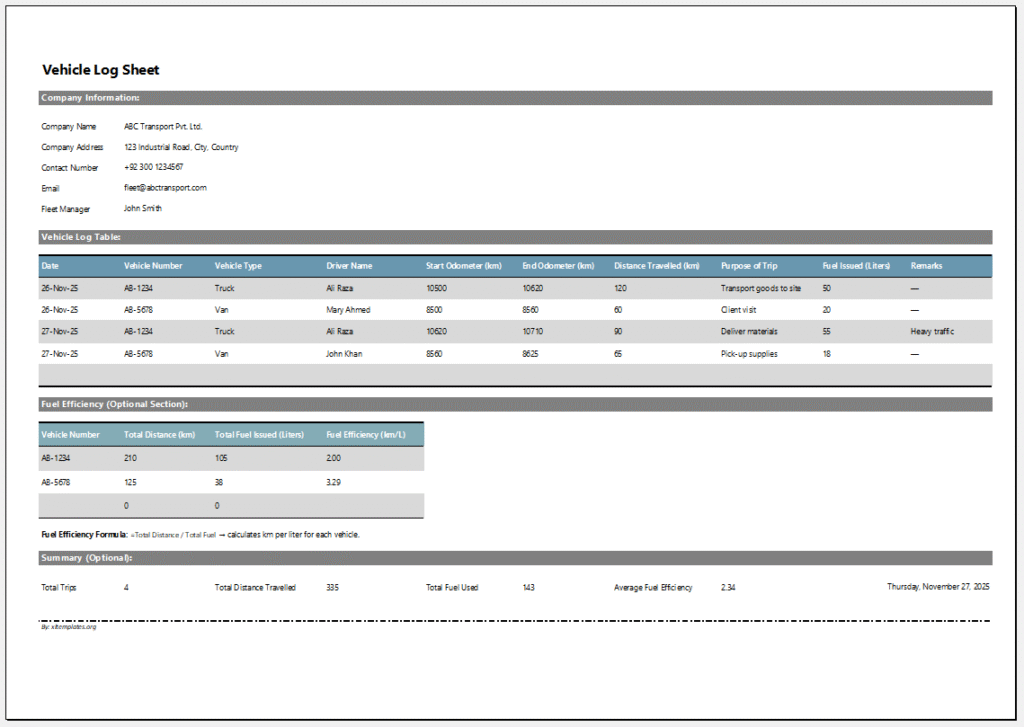The width and height of the screenshot is (1024, 727).
Task: Click the Date column header
Action: (x=50, y=266)
